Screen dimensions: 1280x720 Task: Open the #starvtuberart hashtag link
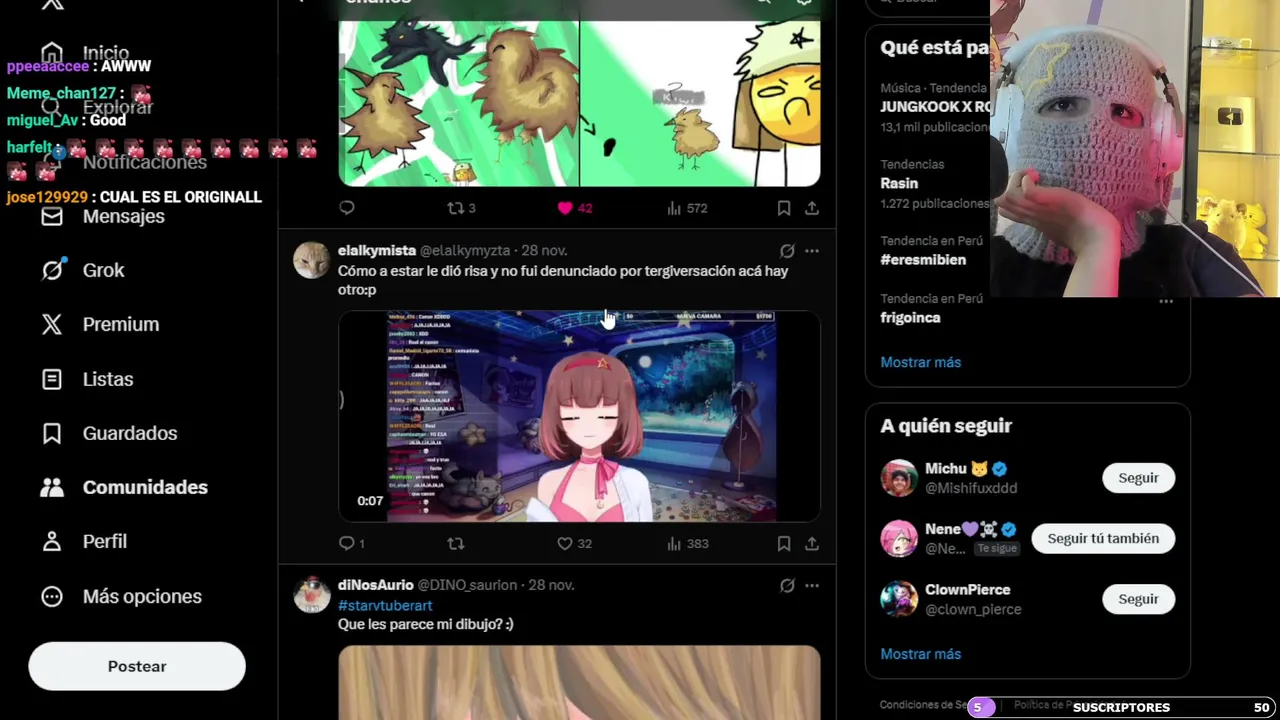[x=385, y=605]
